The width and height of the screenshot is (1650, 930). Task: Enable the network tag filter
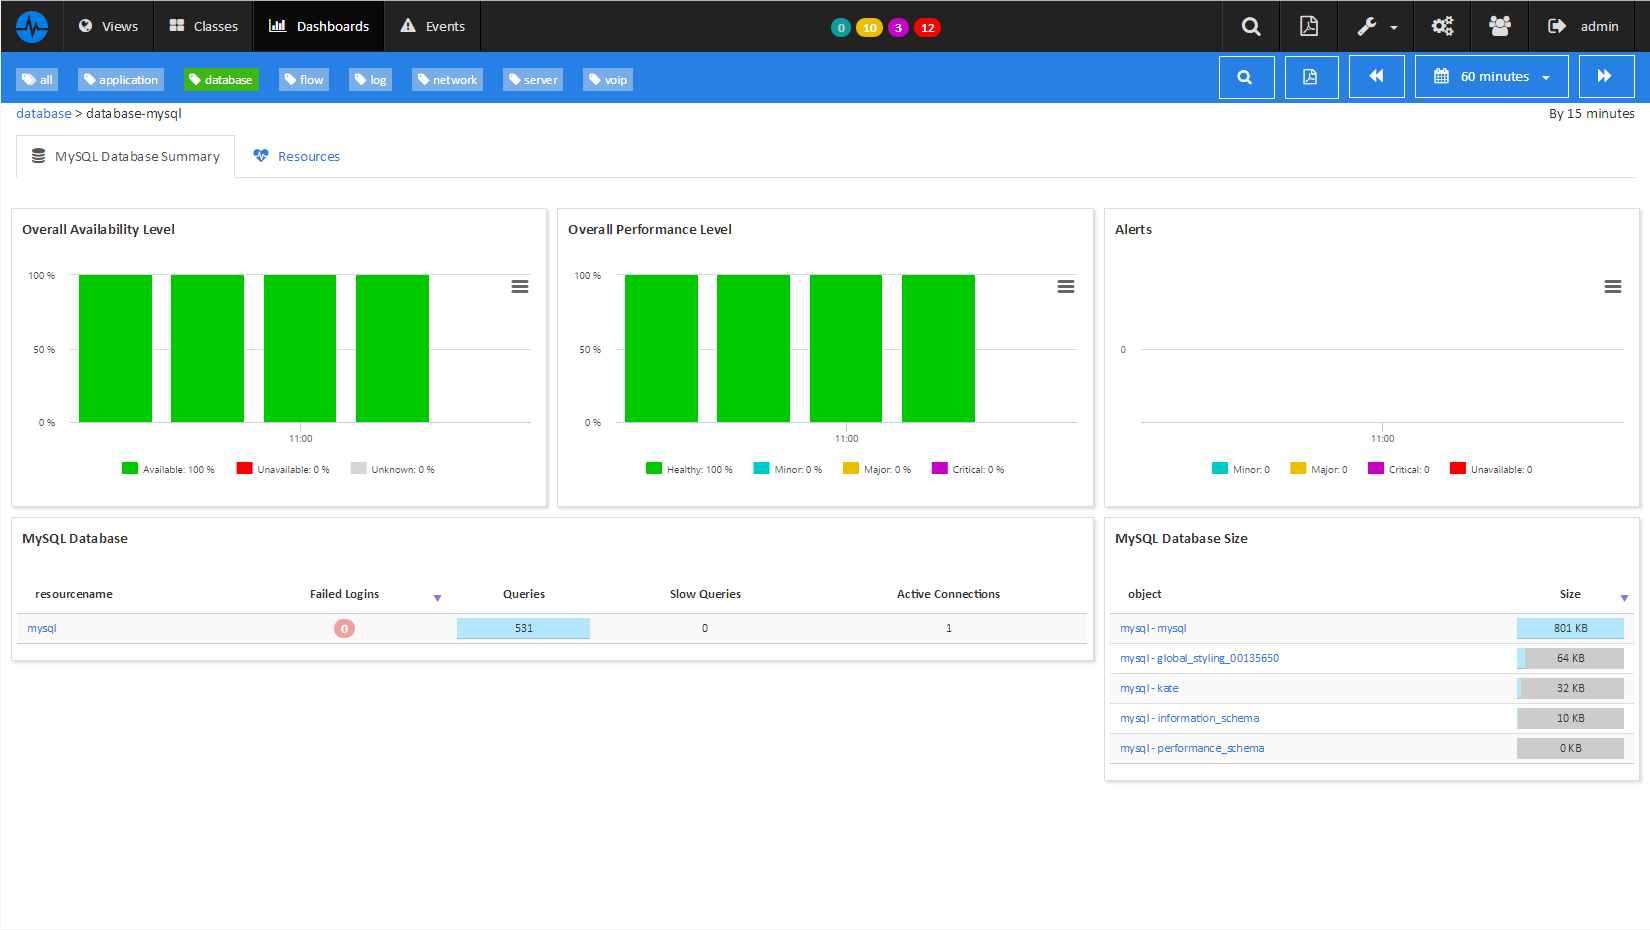(447, 79)
